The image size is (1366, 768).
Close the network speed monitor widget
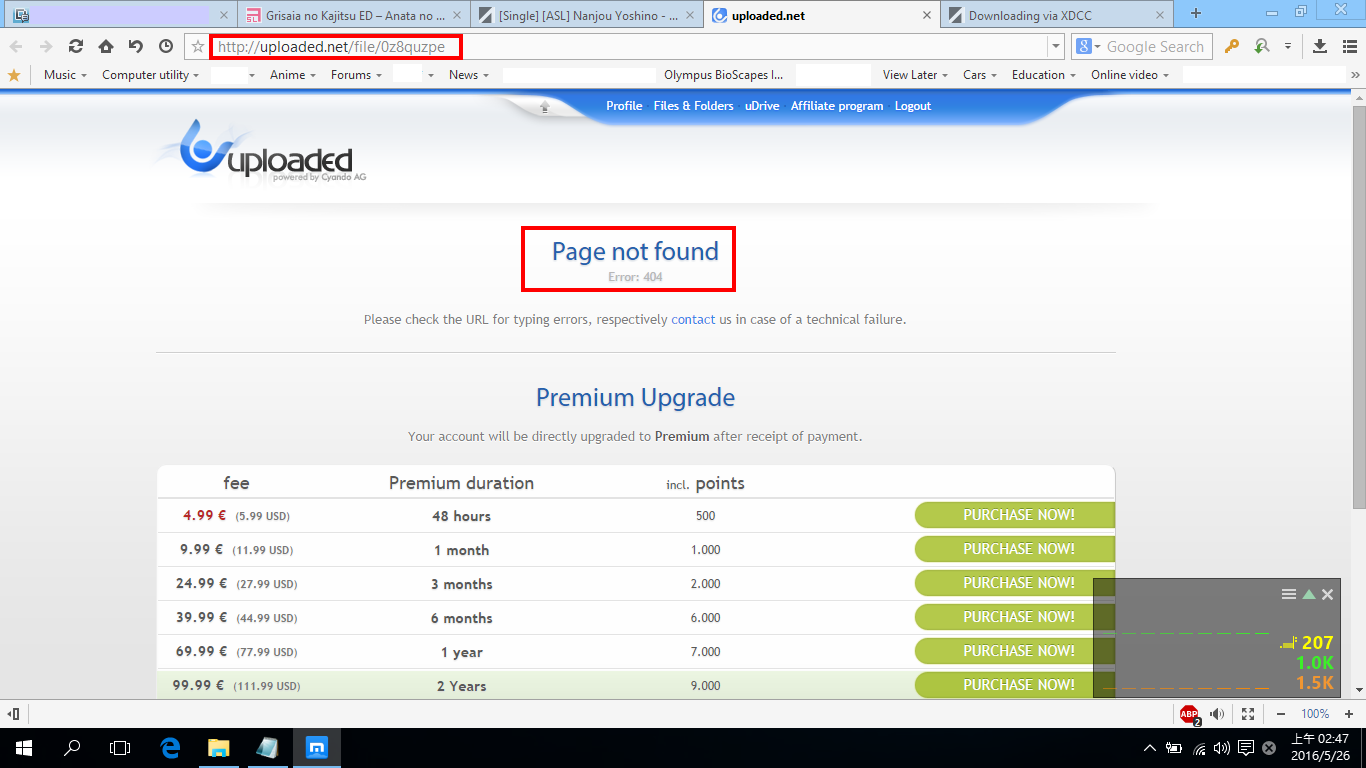pos(1328,594)
